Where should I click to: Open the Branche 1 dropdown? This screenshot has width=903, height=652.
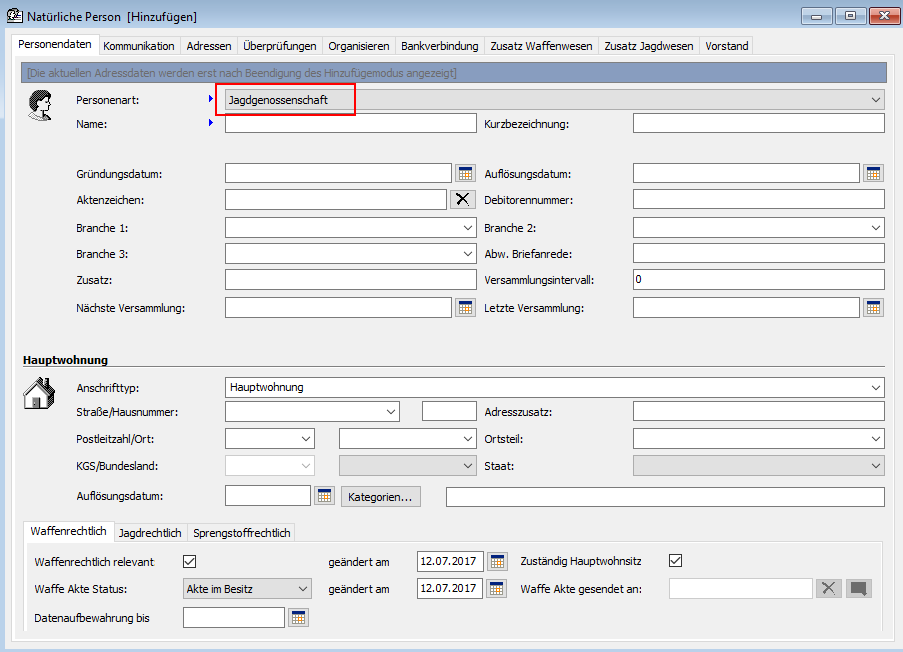pos(468,228)
